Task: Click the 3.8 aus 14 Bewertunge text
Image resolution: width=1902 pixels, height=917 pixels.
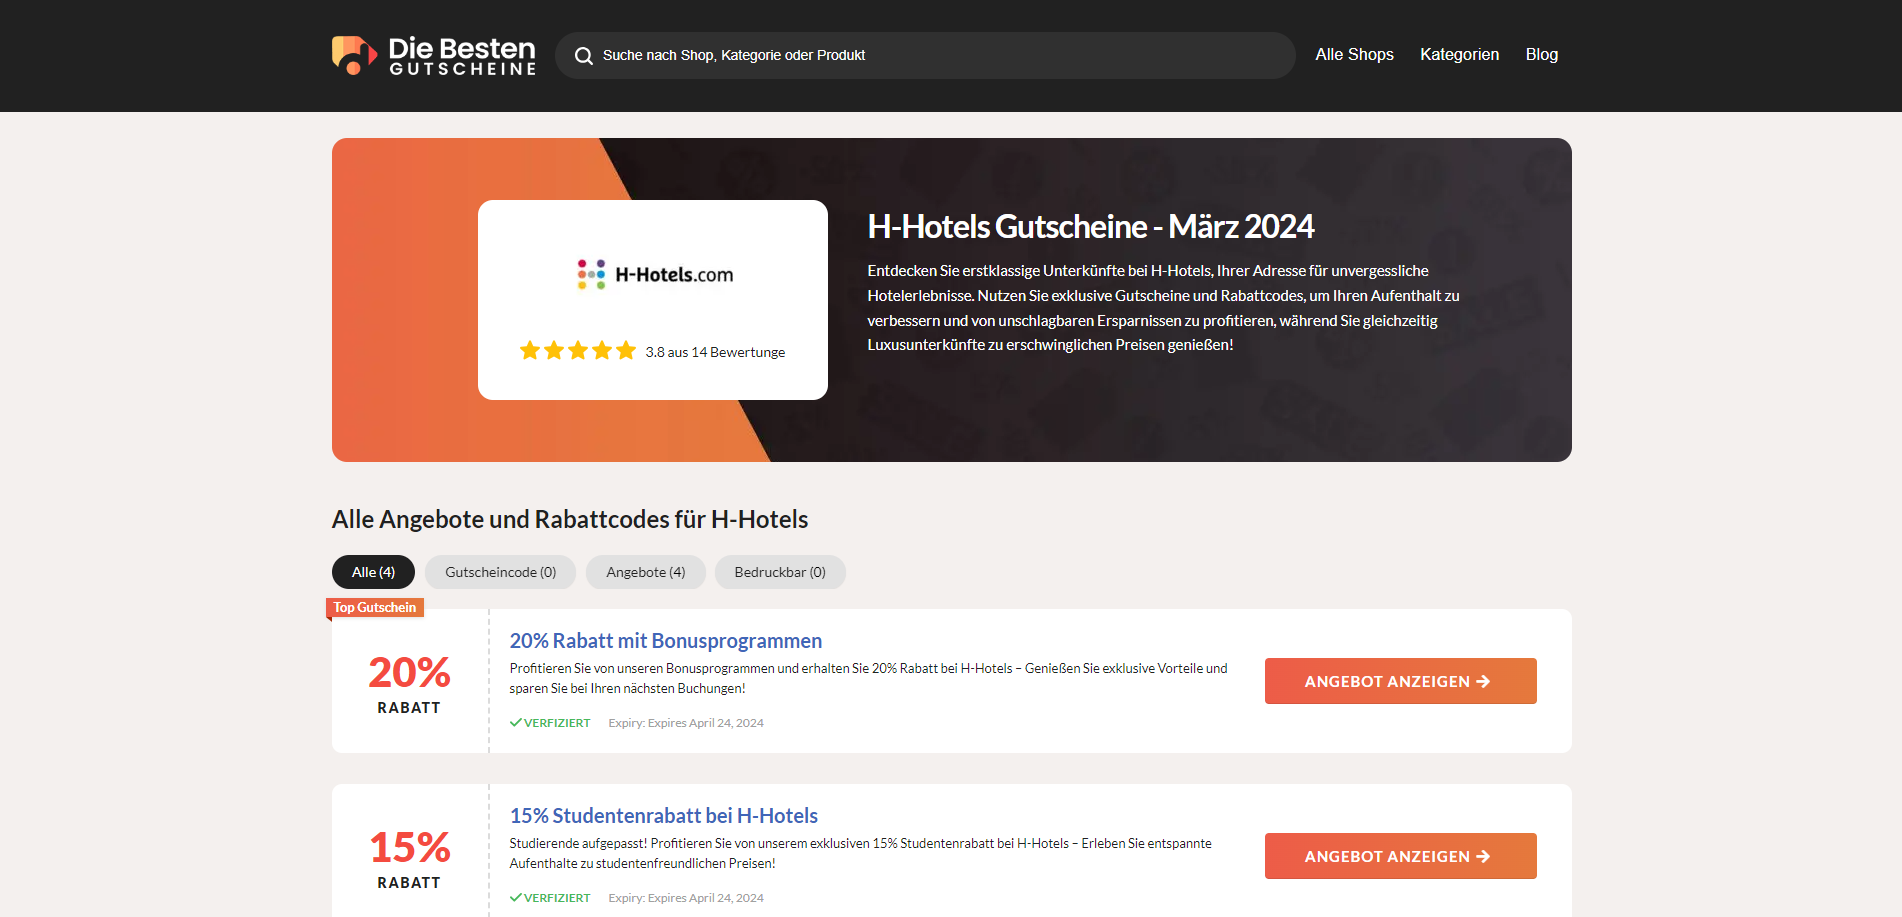Action: [x=715, y=352]
